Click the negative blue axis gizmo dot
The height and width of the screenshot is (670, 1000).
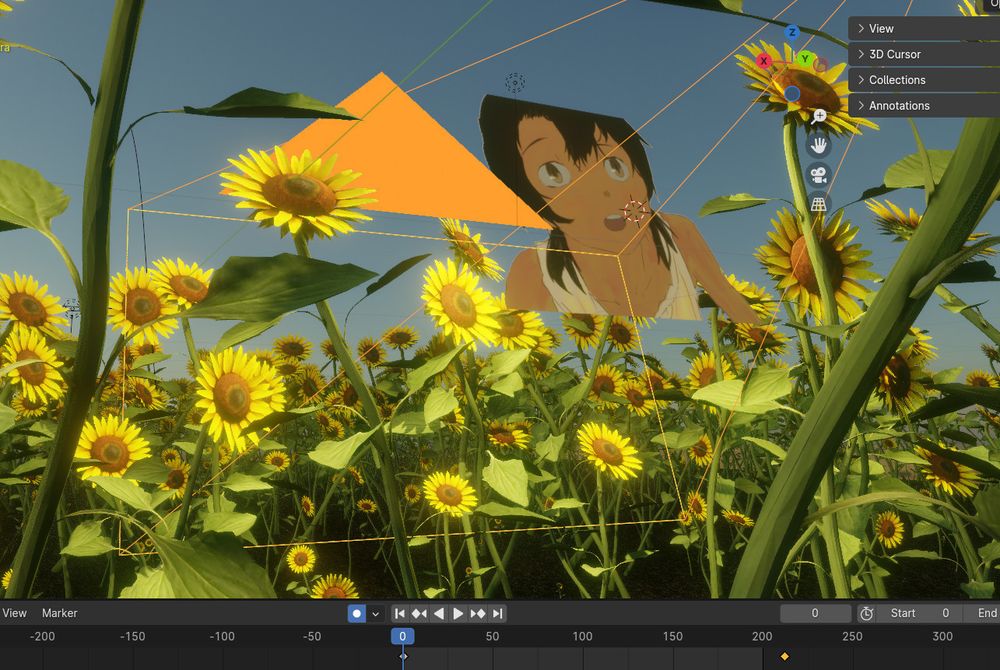click(x=792, y=94)
